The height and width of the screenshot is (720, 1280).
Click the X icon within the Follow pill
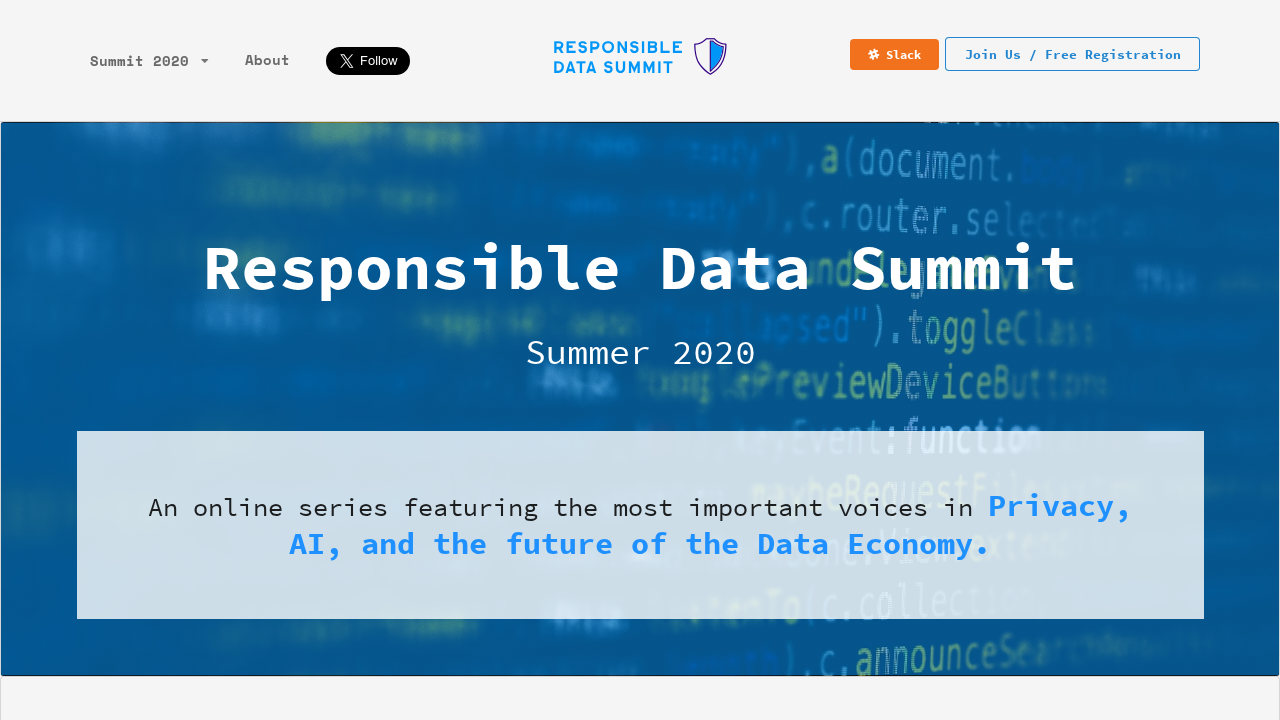[x=344, y=61]
